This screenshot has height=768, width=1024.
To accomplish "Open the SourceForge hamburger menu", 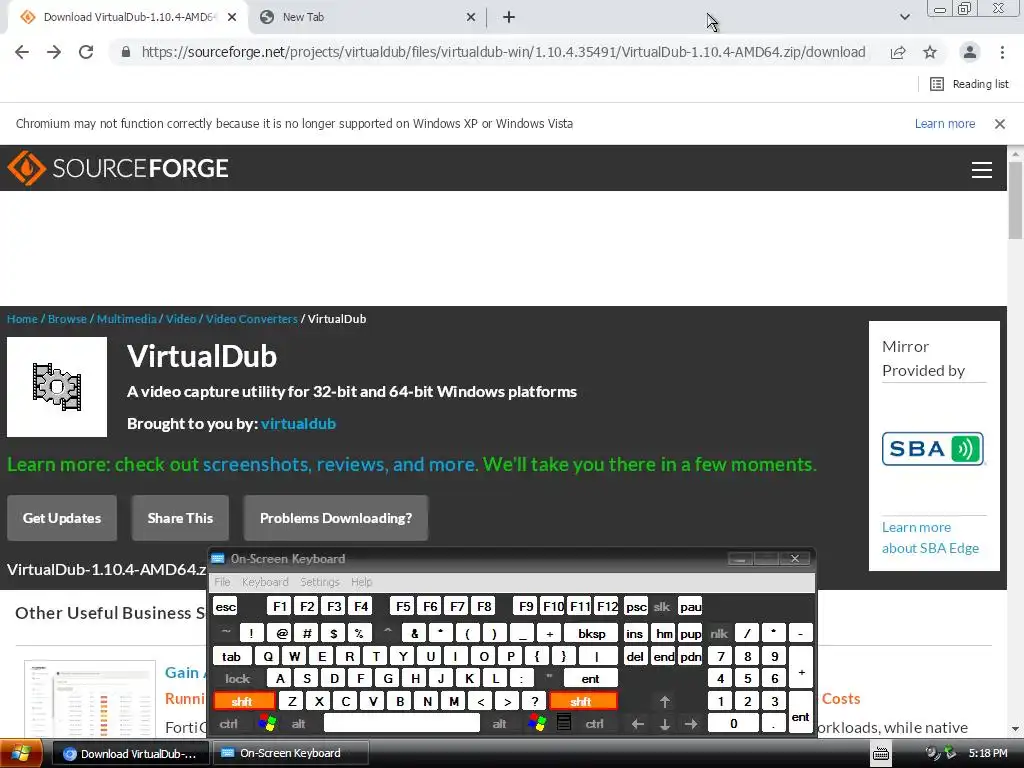I will (982, 170).
